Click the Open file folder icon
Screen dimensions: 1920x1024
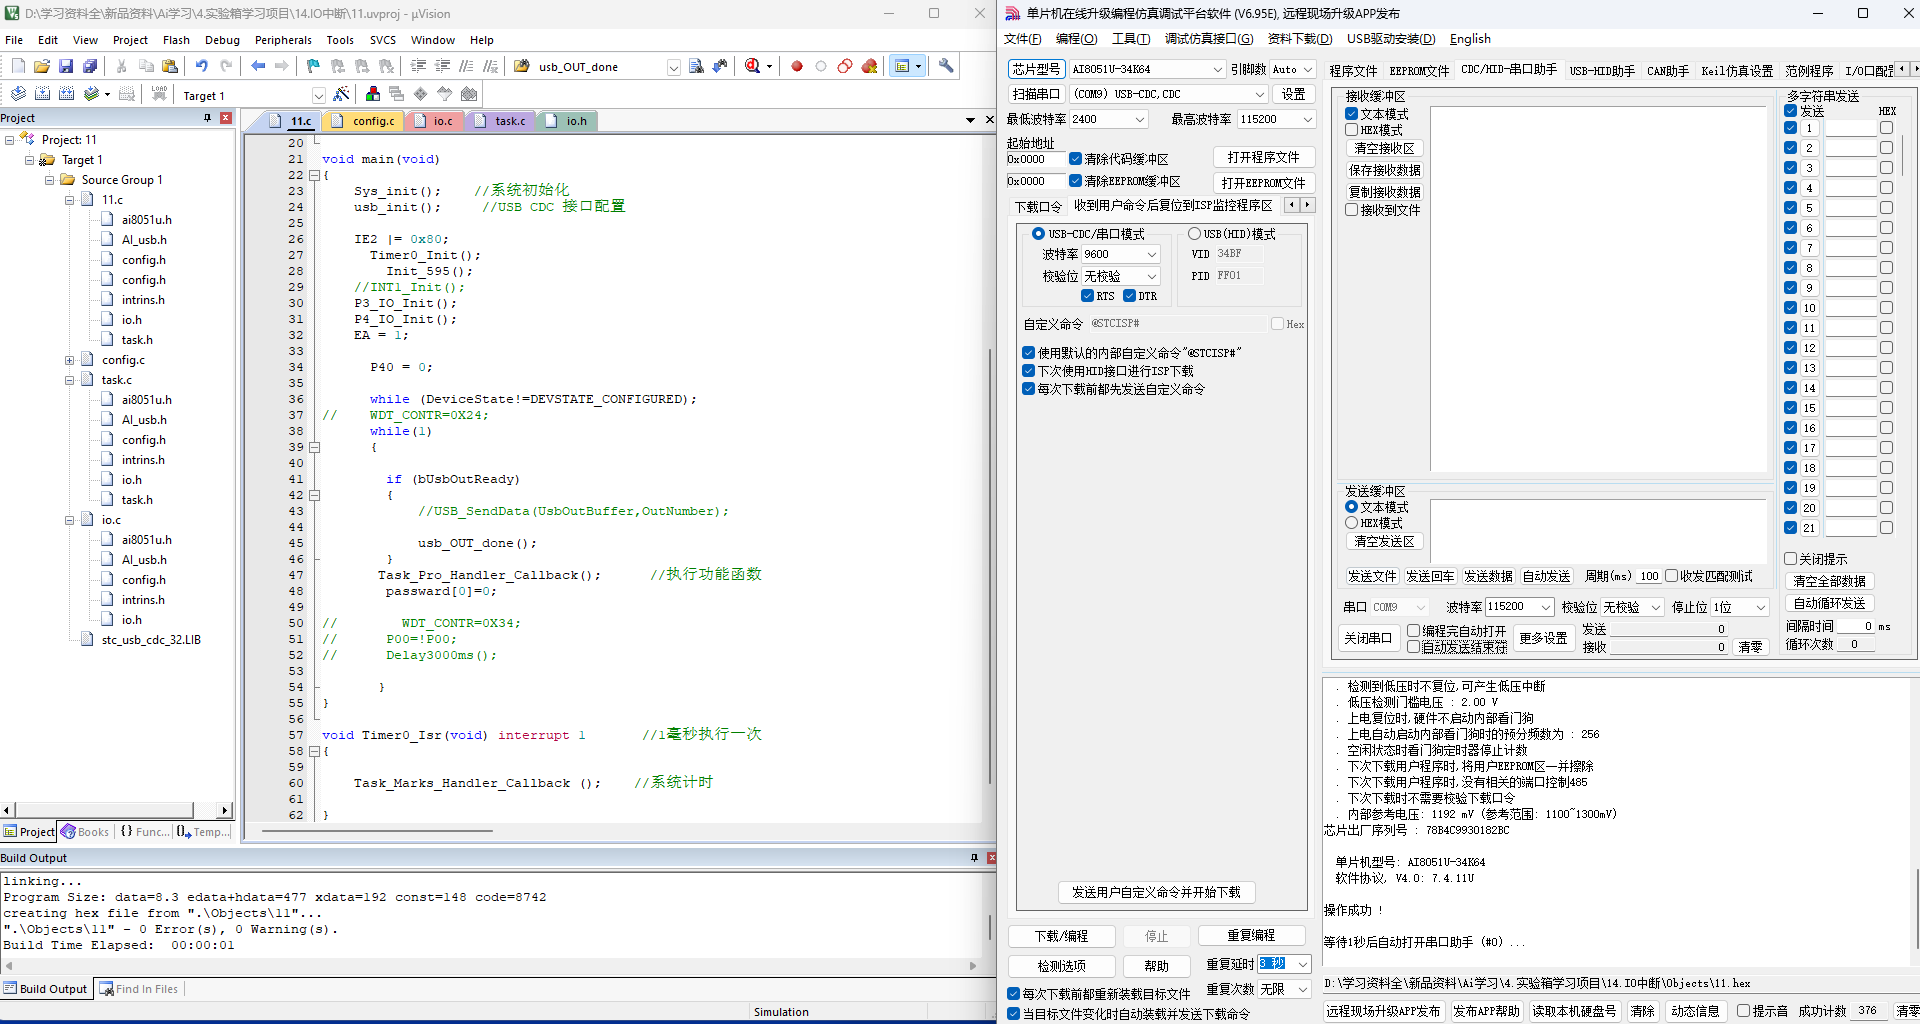tap(42, 66)
